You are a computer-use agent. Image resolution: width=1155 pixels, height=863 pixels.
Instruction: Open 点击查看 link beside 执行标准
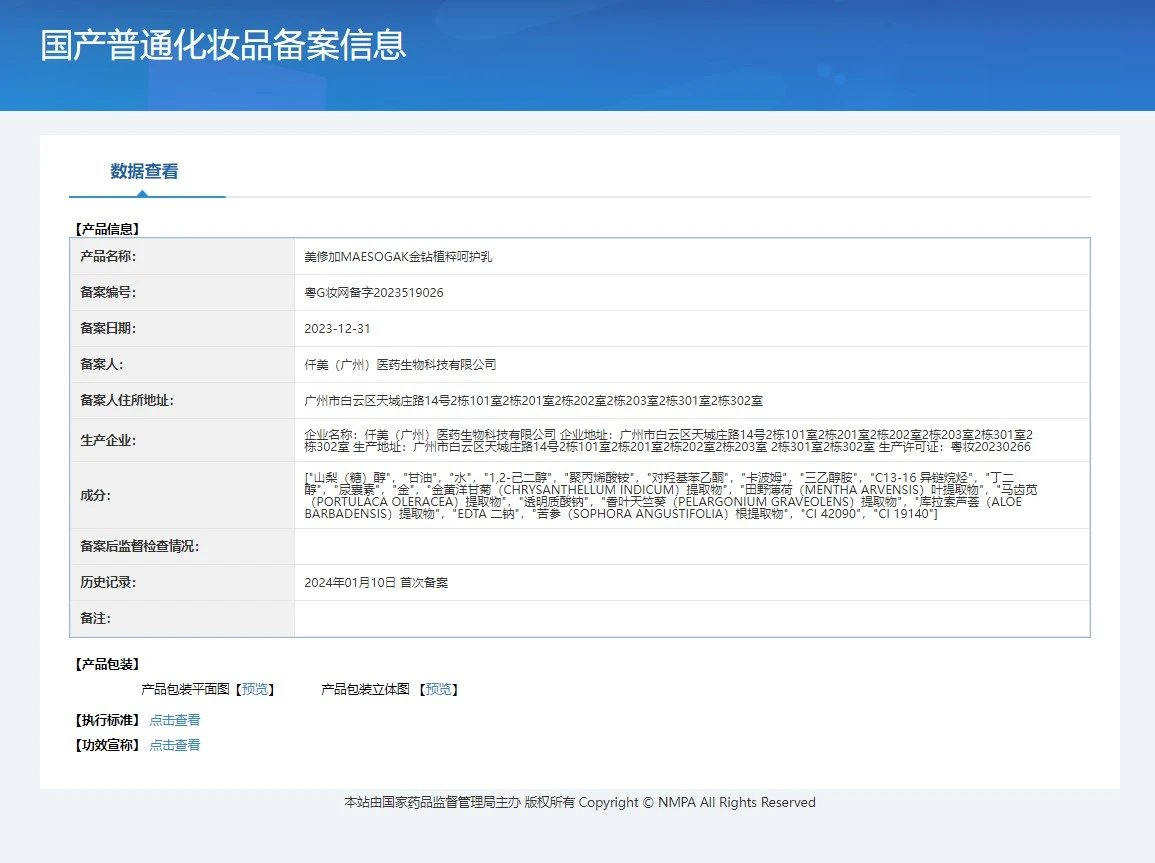click(x=175, y=720)
